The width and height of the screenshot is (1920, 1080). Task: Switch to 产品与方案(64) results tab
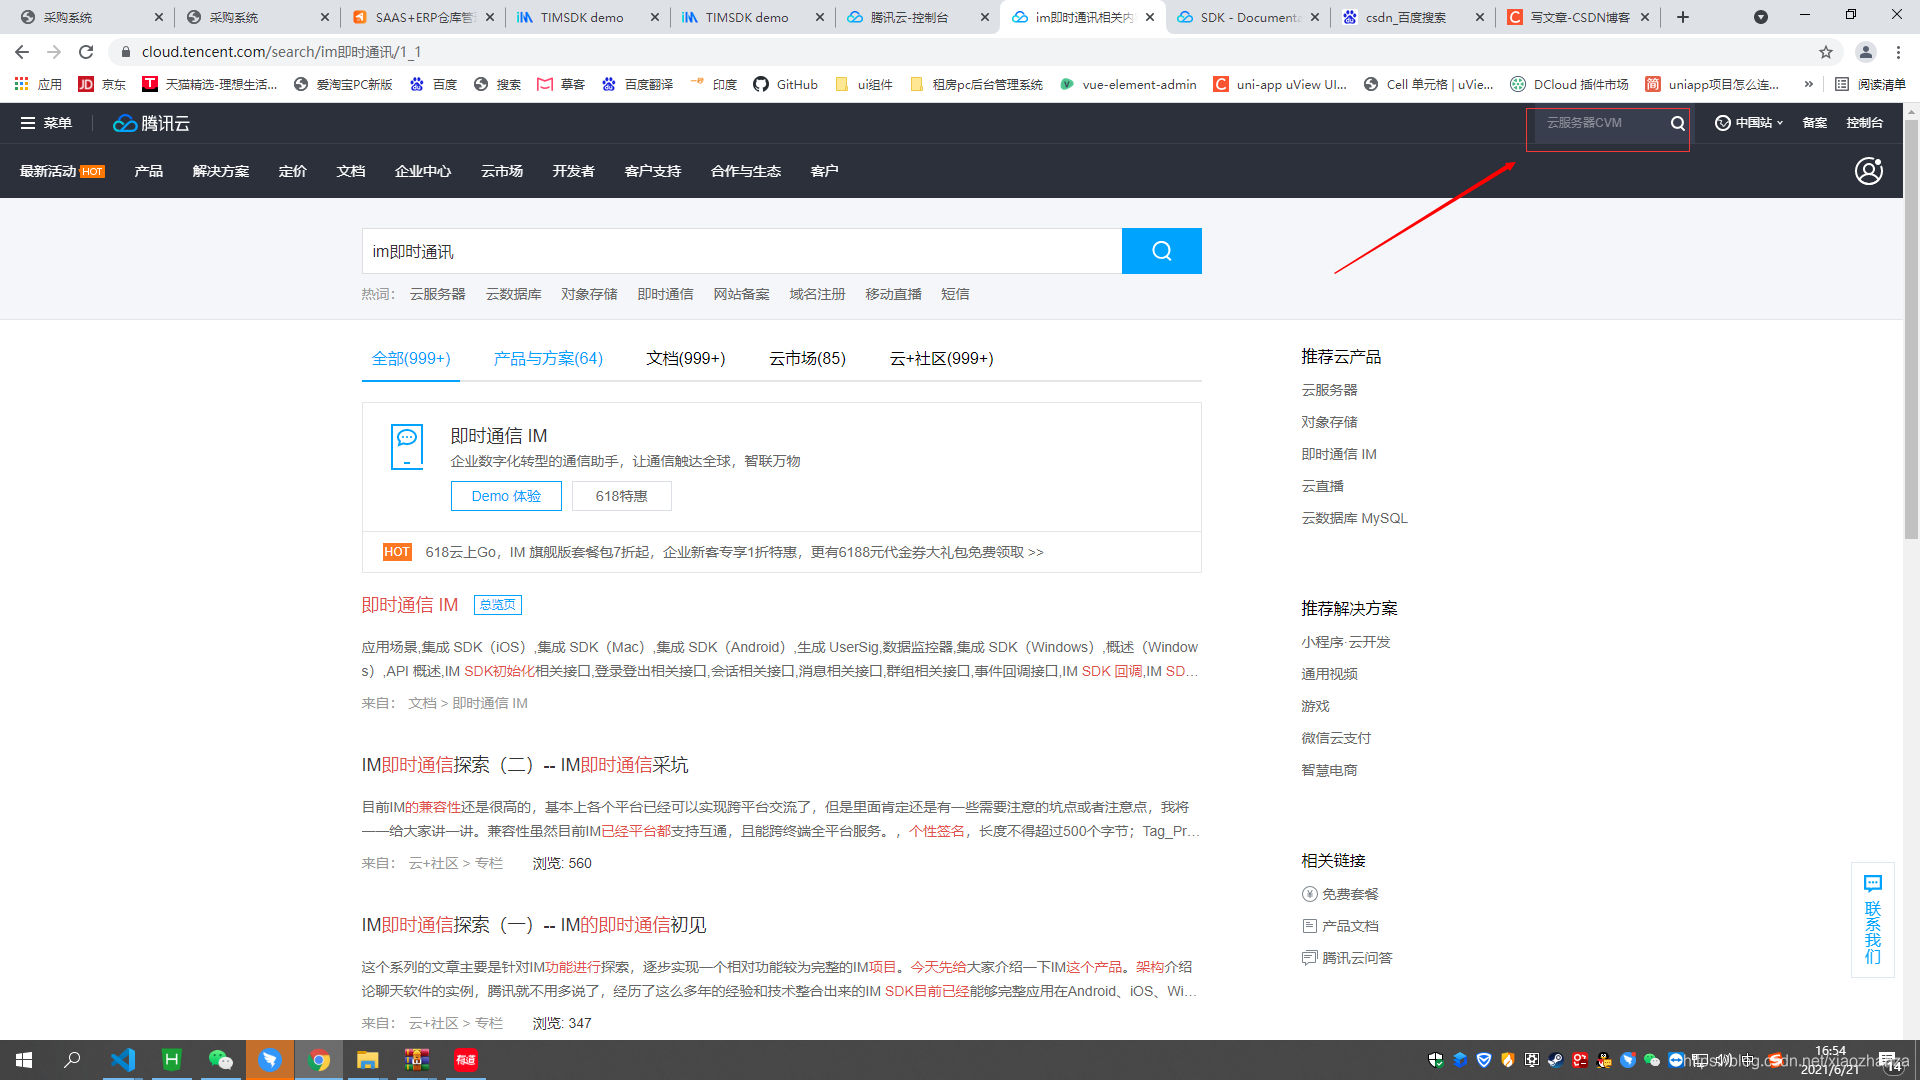[x=548, y=358]
